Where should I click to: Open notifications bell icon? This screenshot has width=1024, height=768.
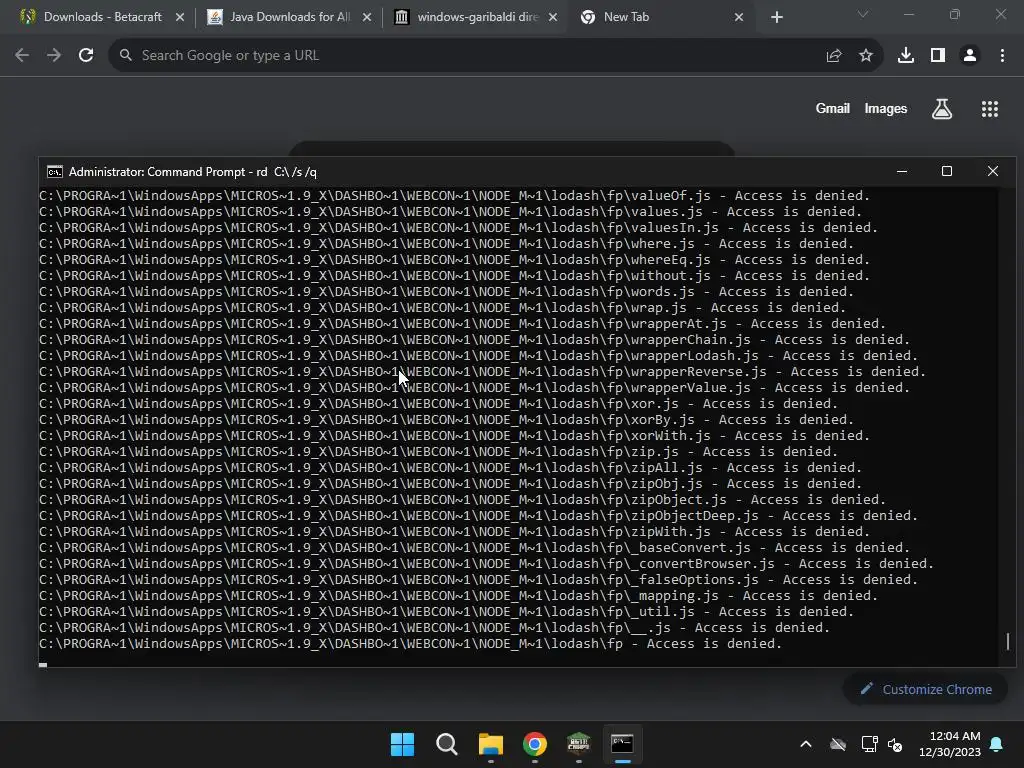997,744
